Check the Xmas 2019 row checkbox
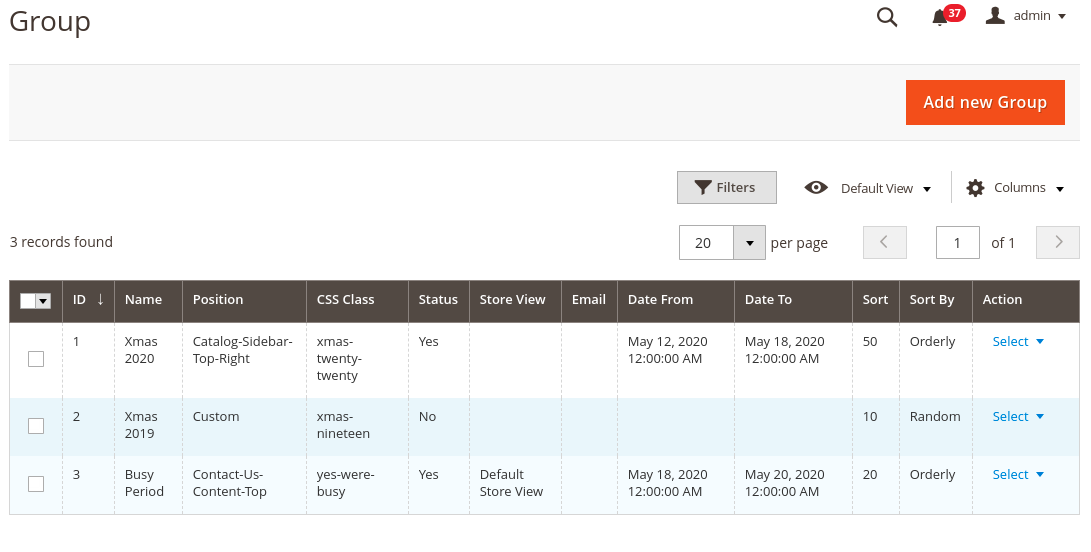 click(x=36, y=426)
